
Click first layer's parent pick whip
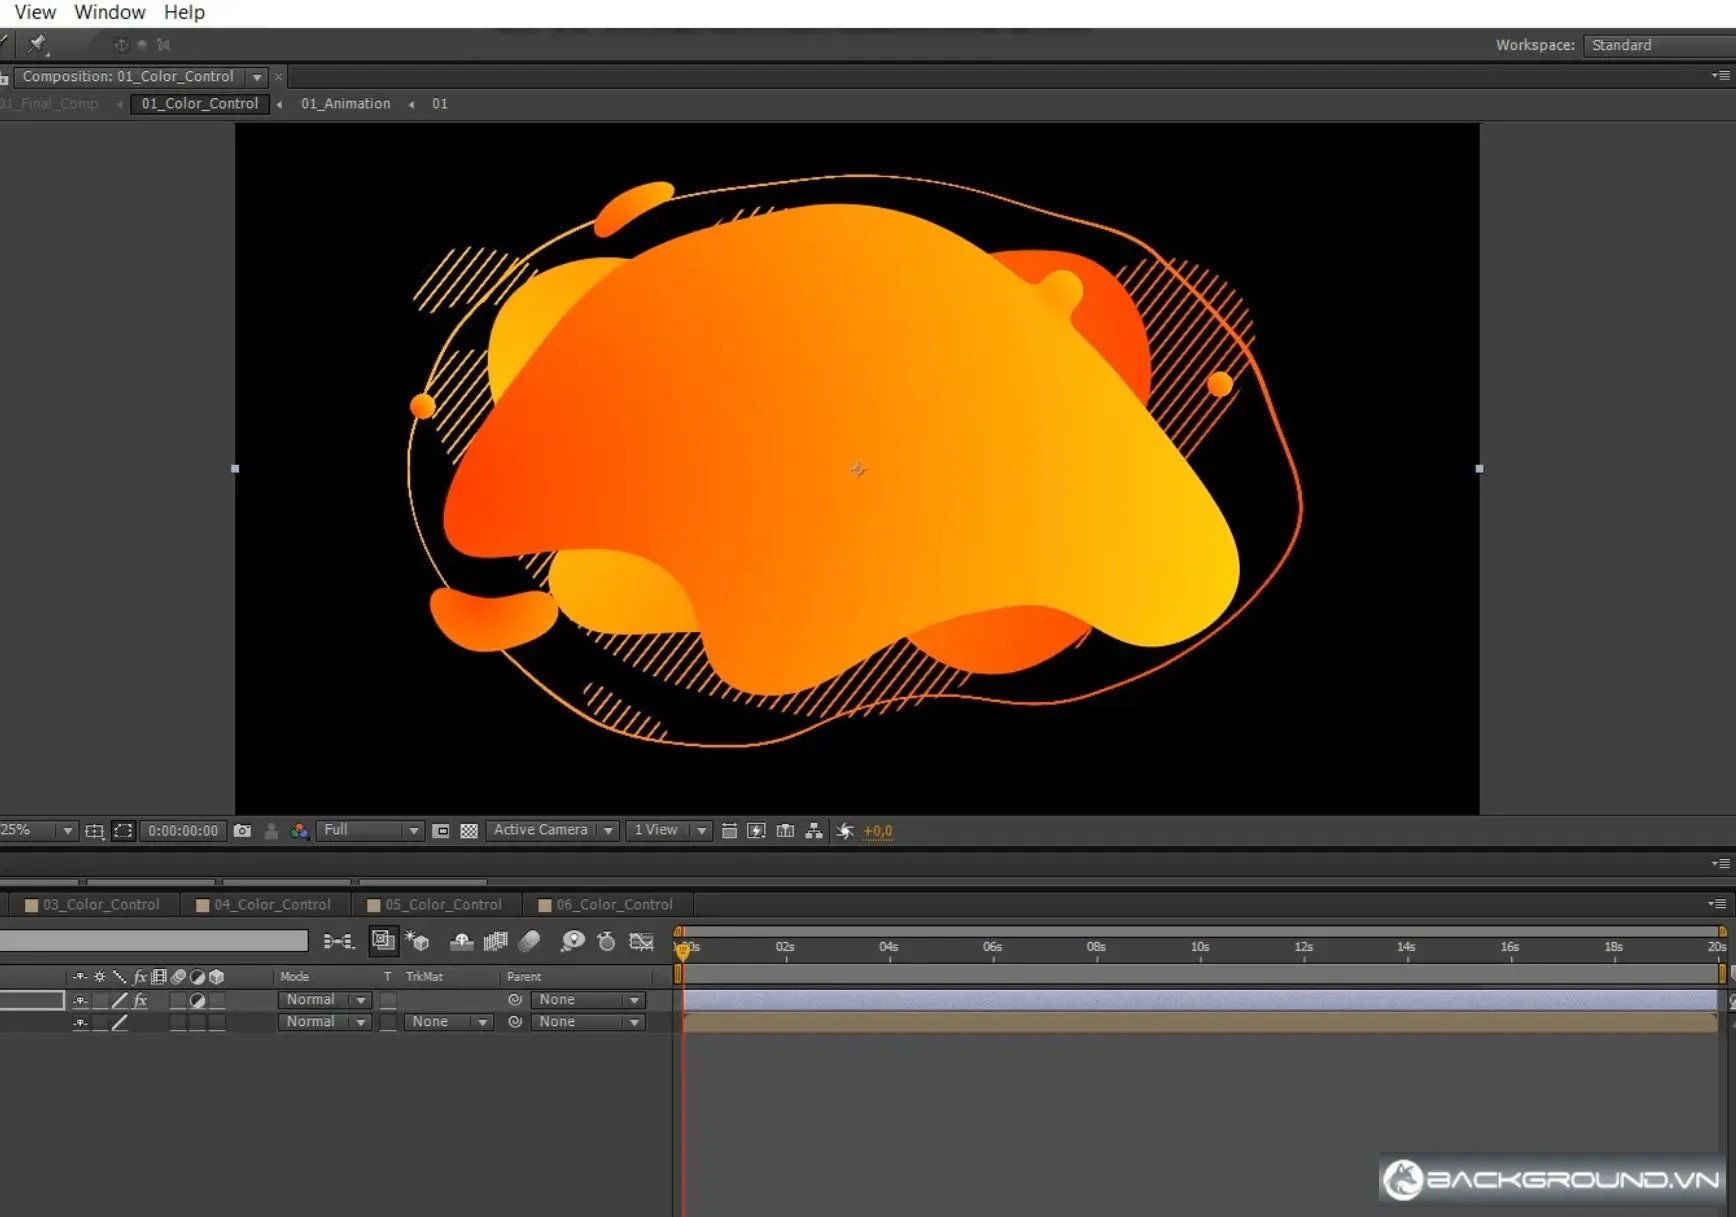[515, 1000]
